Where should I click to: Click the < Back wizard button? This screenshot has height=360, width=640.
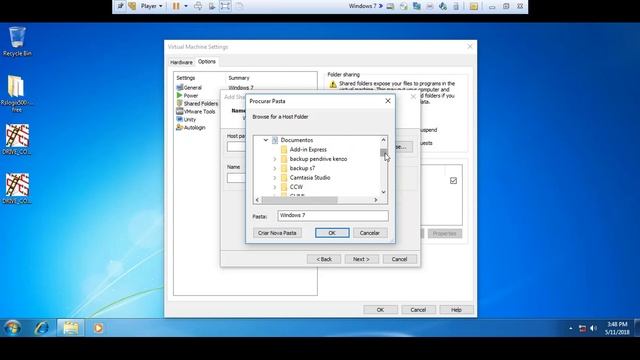click(324, 259)
